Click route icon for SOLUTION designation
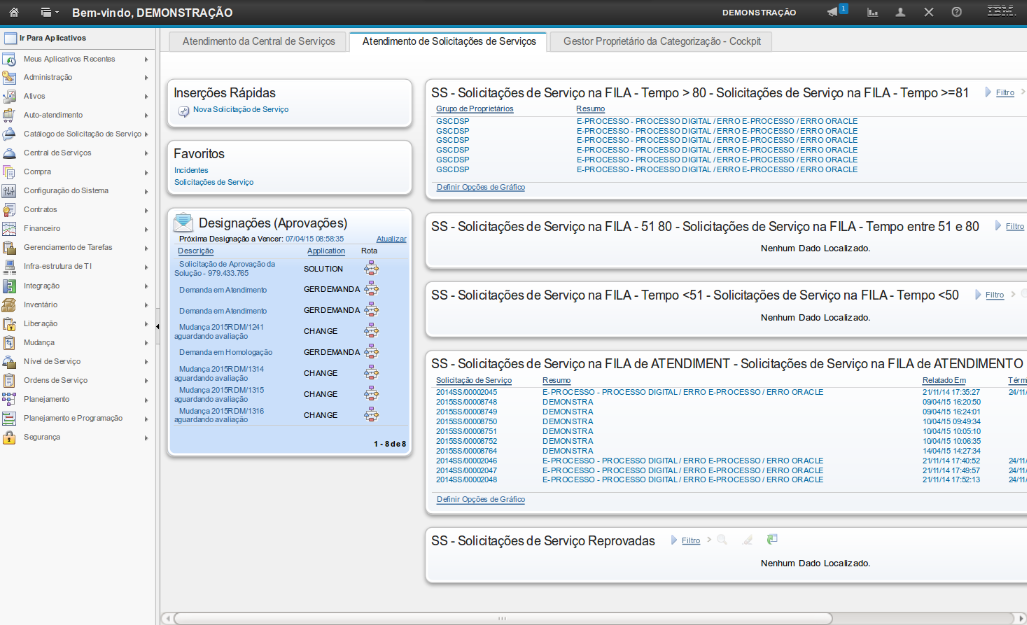Screen dimensions: 1027x625 [x=371, y=268]
